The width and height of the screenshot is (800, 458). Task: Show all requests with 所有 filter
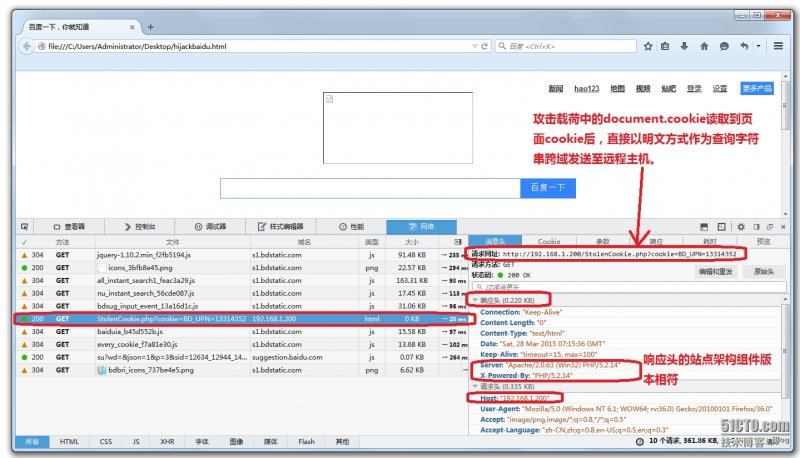[x=32, y=442]
